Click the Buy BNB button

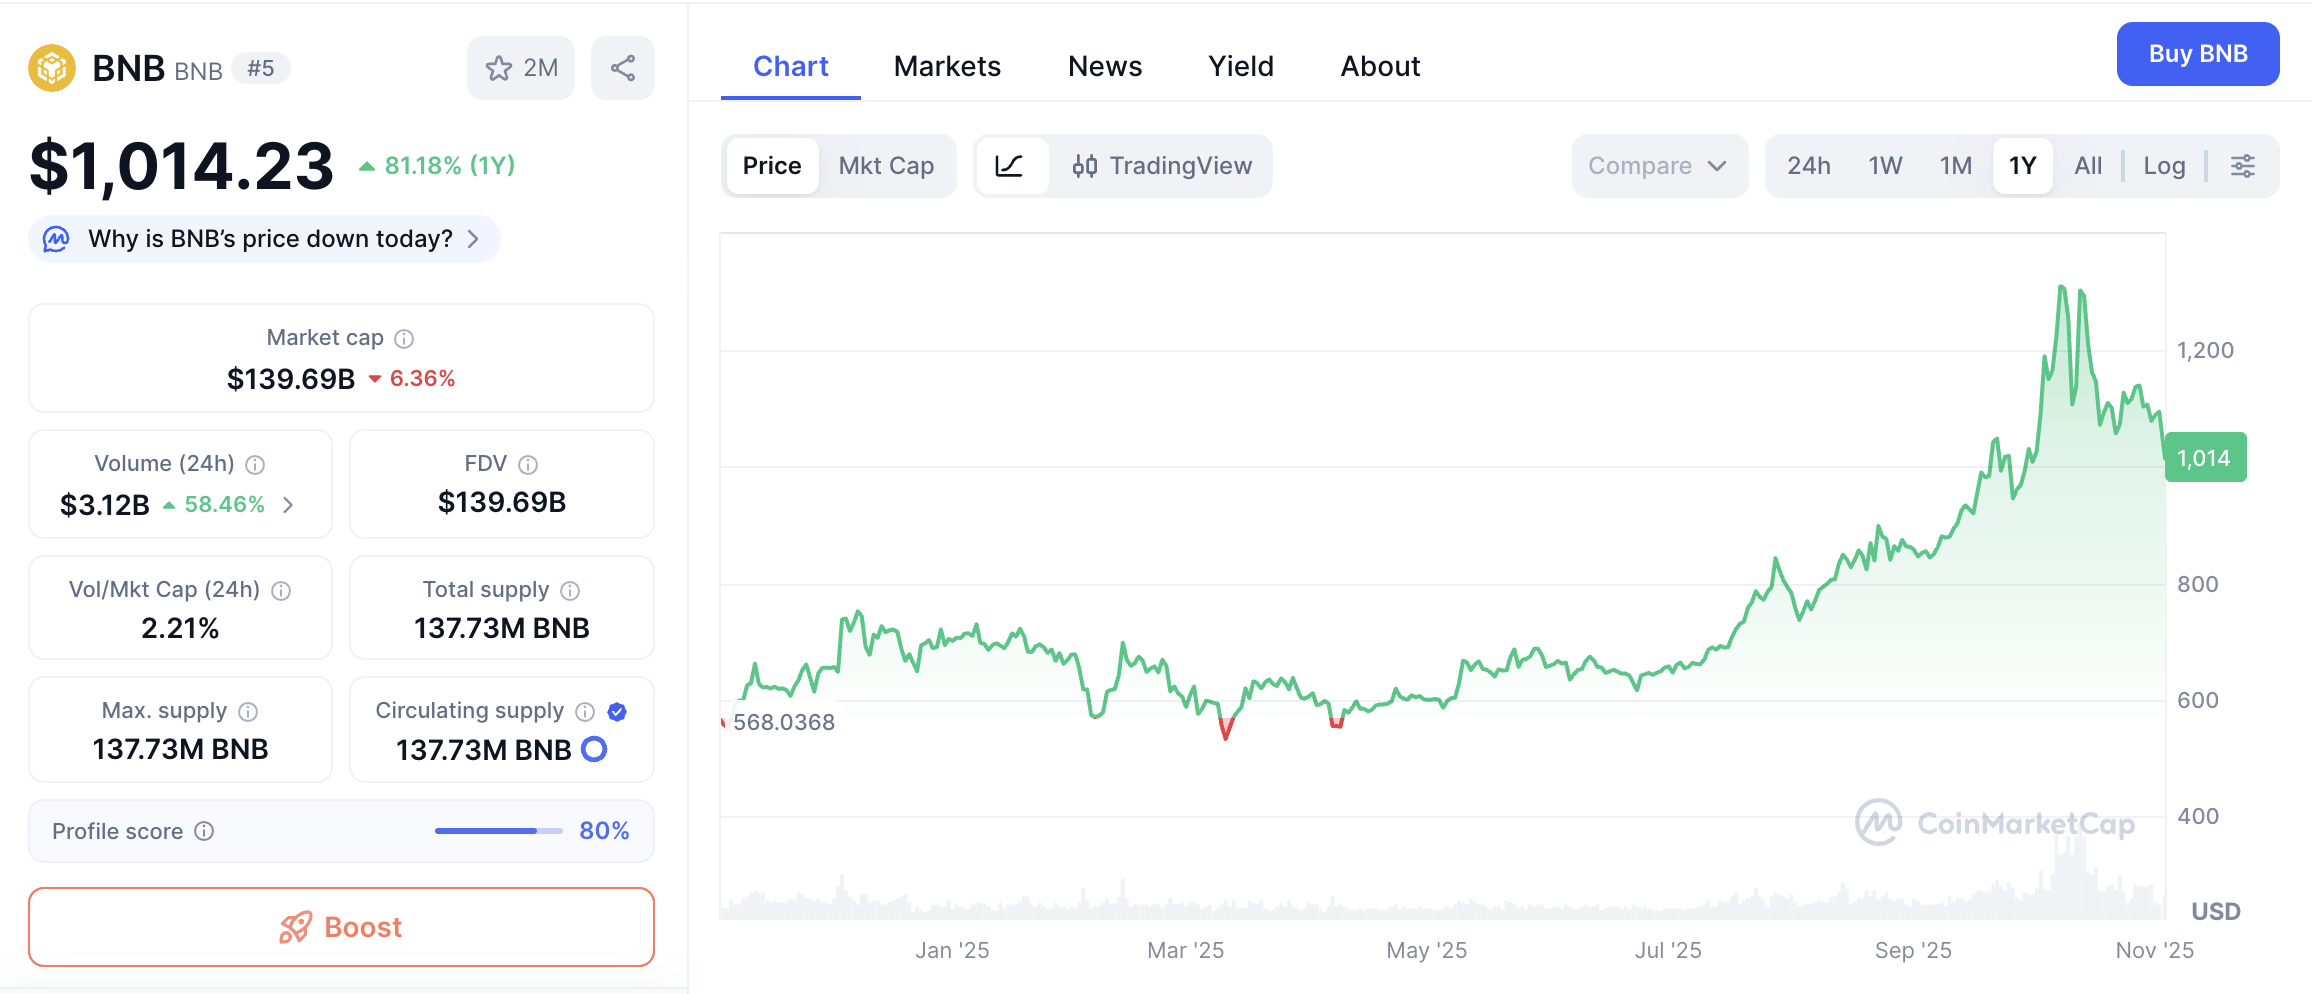coord(2197,54)
